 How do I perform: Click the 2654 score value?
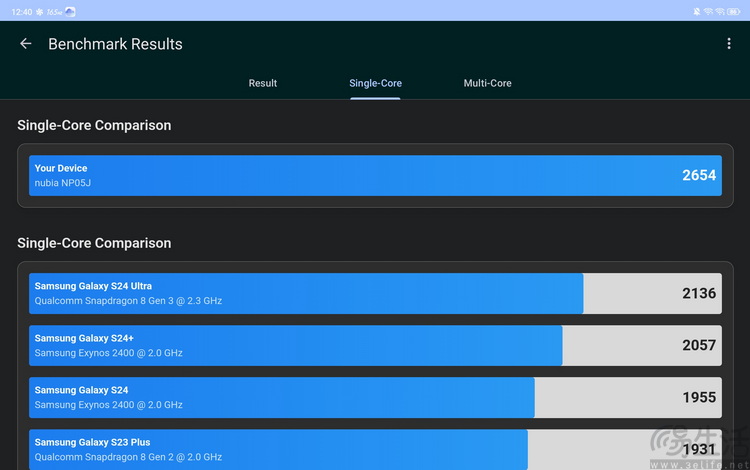point(699,175)
